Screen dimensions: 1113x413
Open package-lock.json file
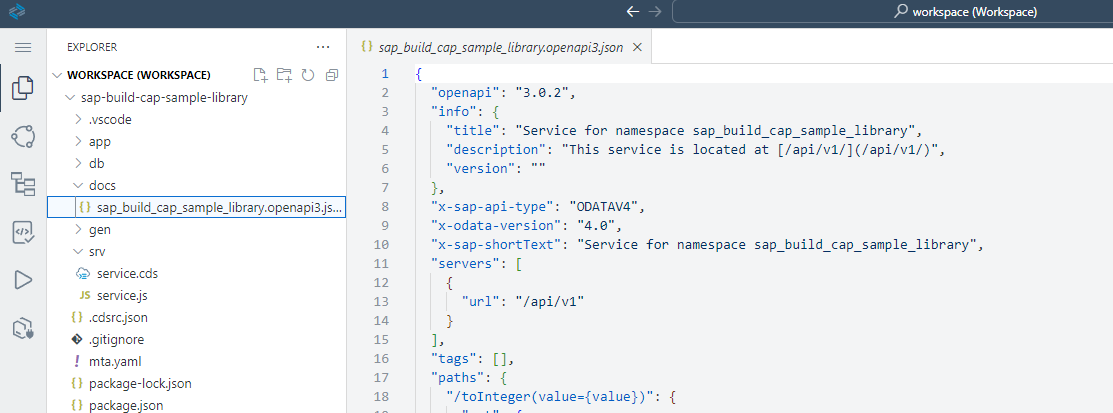pos(141,383)
